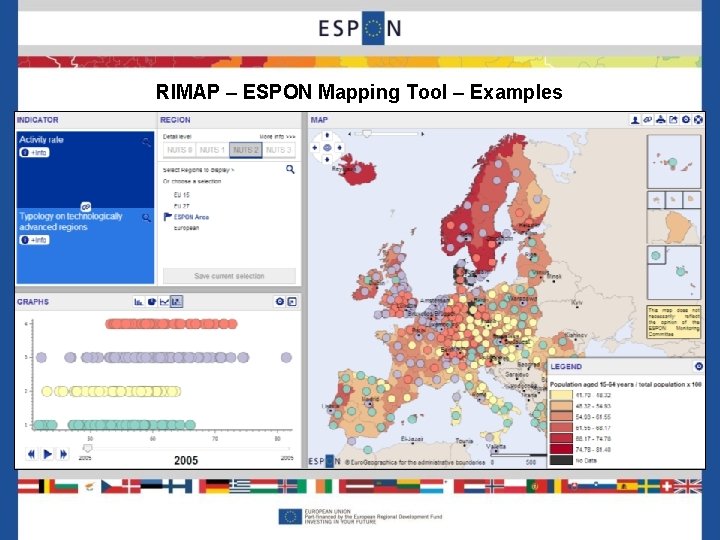Select the scatter plot graph type

pyautogui.click(x=176, y=302)
